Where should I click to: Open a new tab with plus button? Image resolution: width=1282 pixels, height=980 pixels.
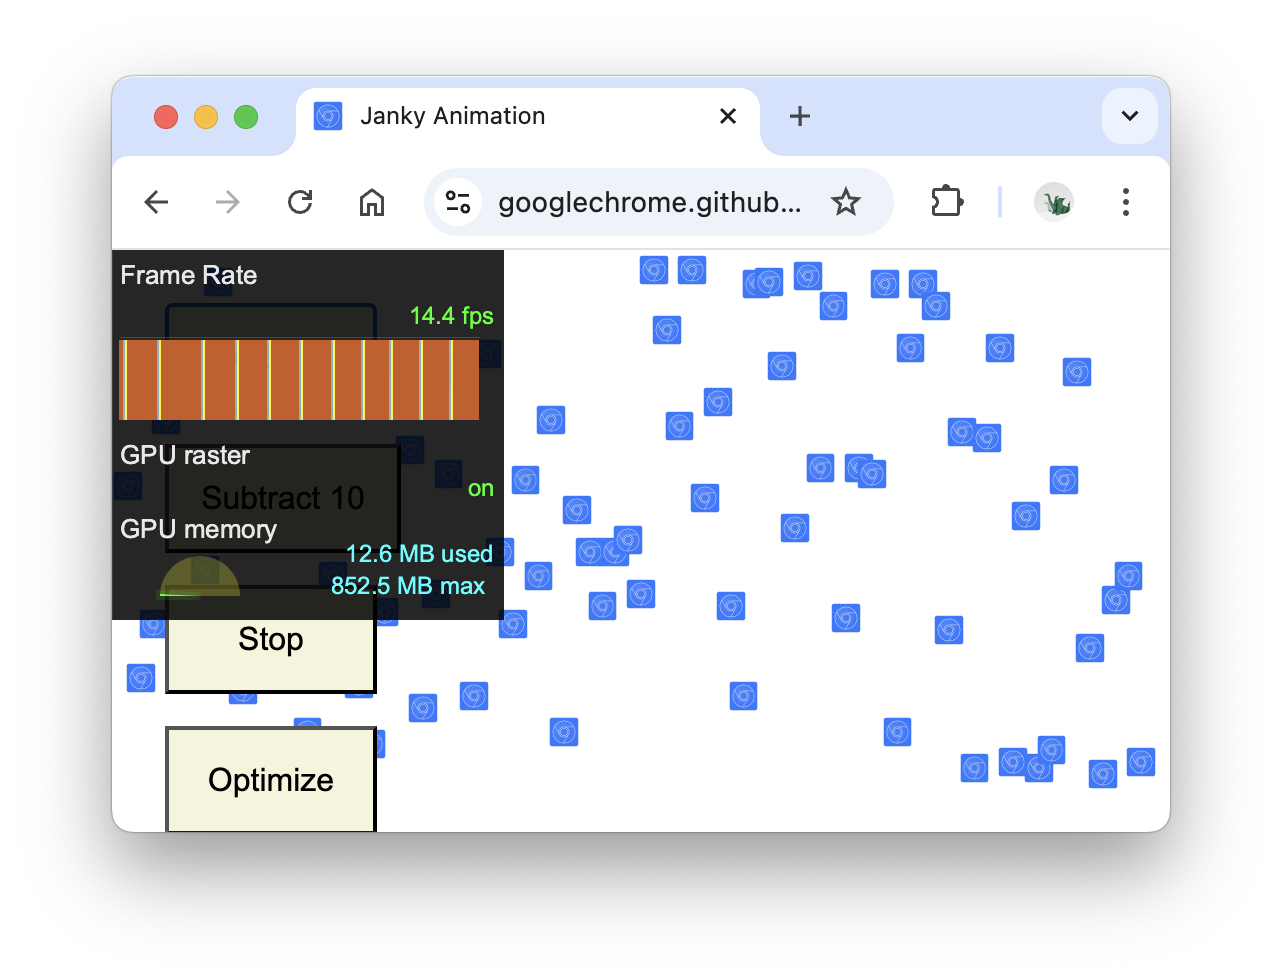tap(799, 116)
